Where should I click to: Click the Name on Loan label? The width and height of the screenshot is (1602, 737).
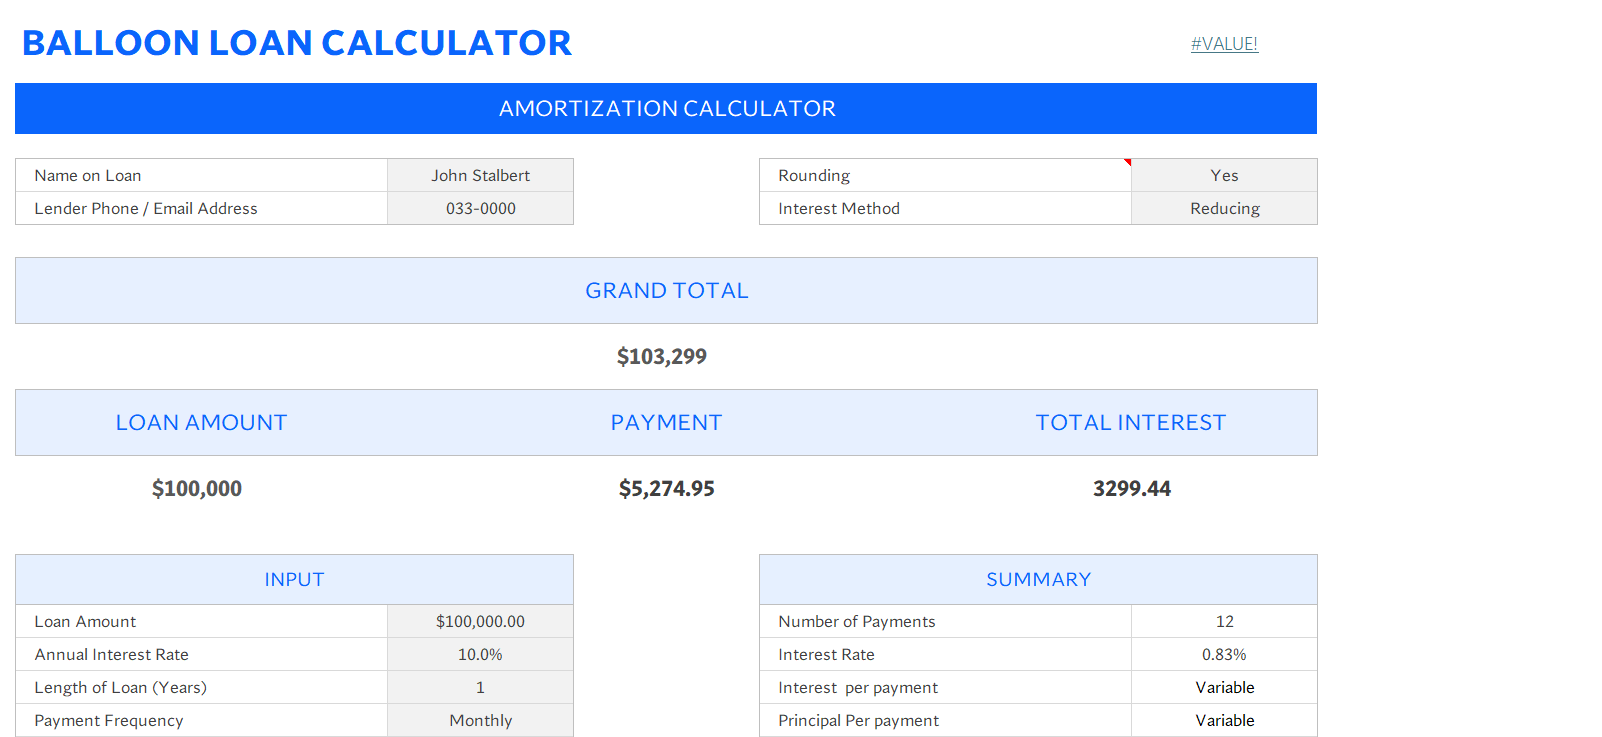point(88,175)
